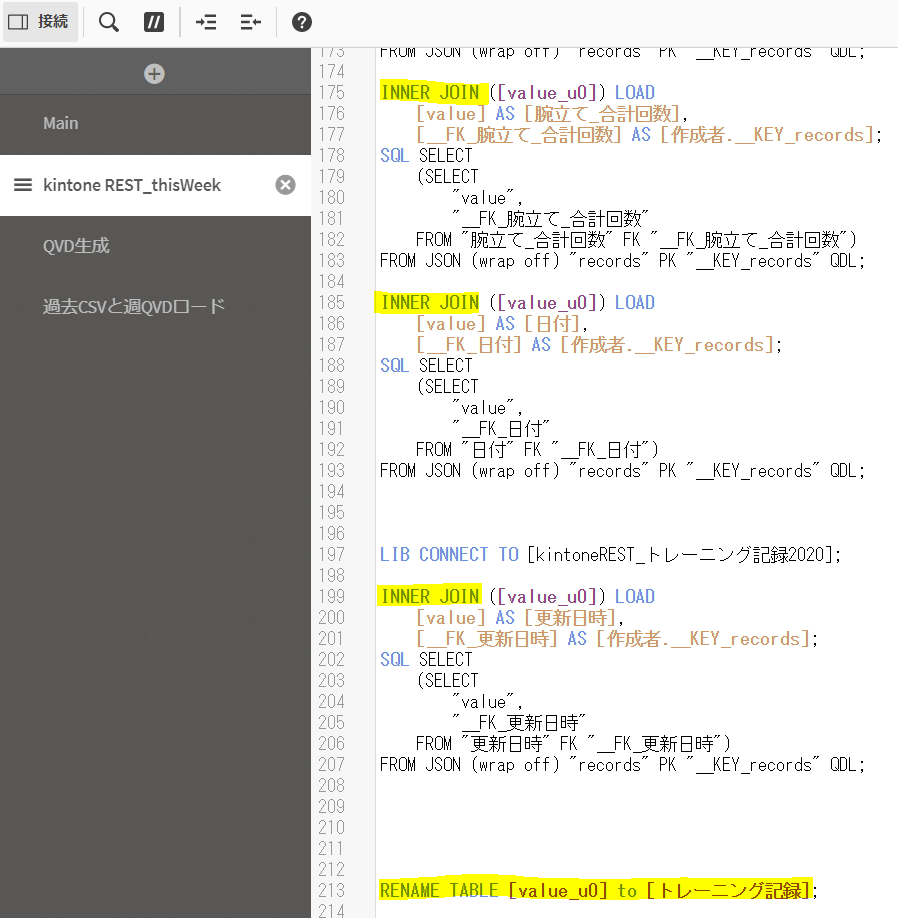Image resolution: width=898 pixels, height=918 pixels.
Task: Click line number 213 in gutter
Action: 332,890
